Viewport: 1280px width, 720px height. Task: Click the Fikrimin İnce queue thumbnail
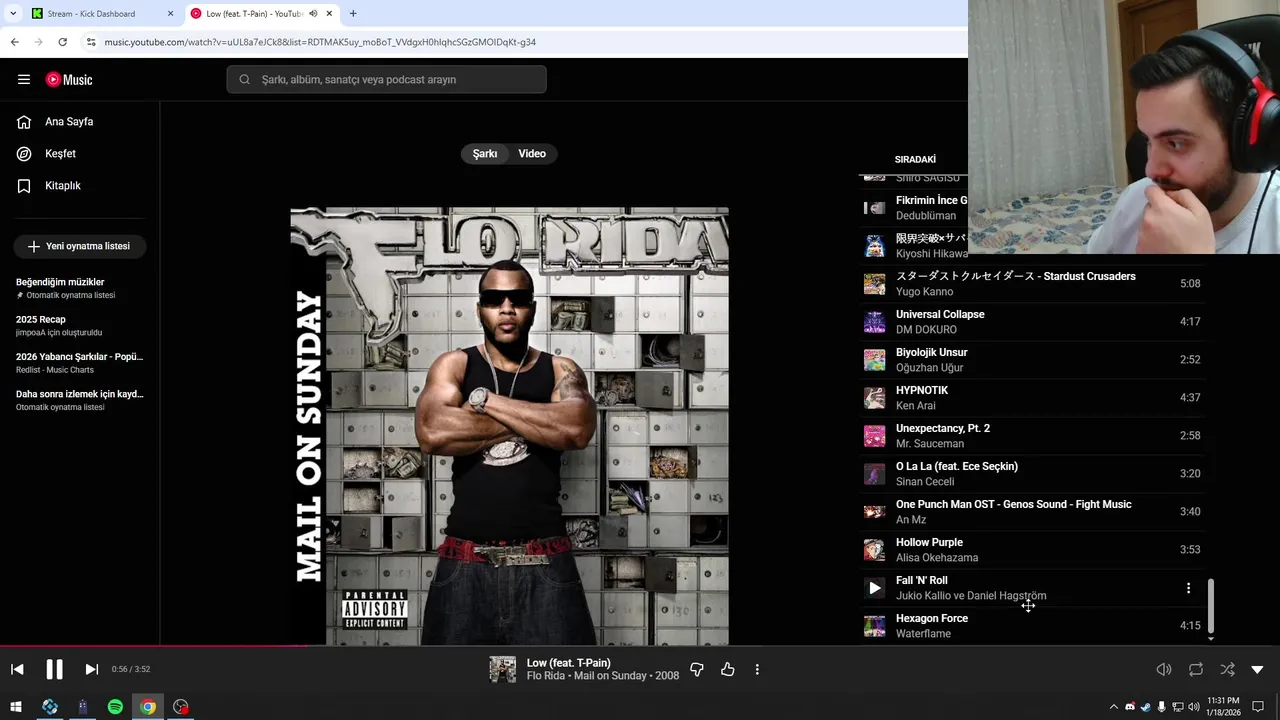pos(875,208)
